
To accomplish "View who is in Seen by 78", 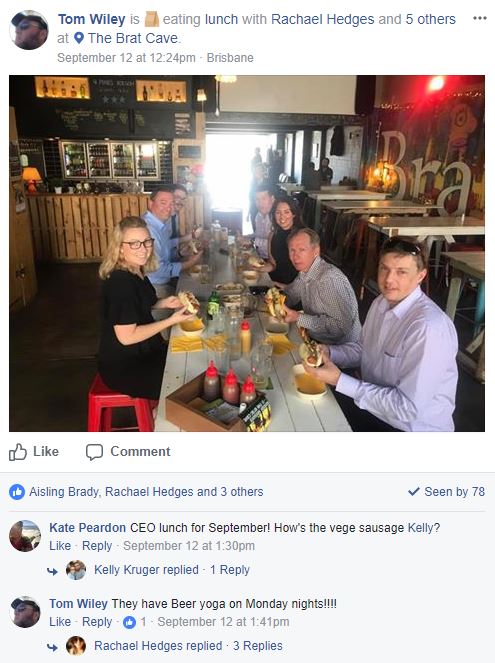I will (x=446, y=491).
